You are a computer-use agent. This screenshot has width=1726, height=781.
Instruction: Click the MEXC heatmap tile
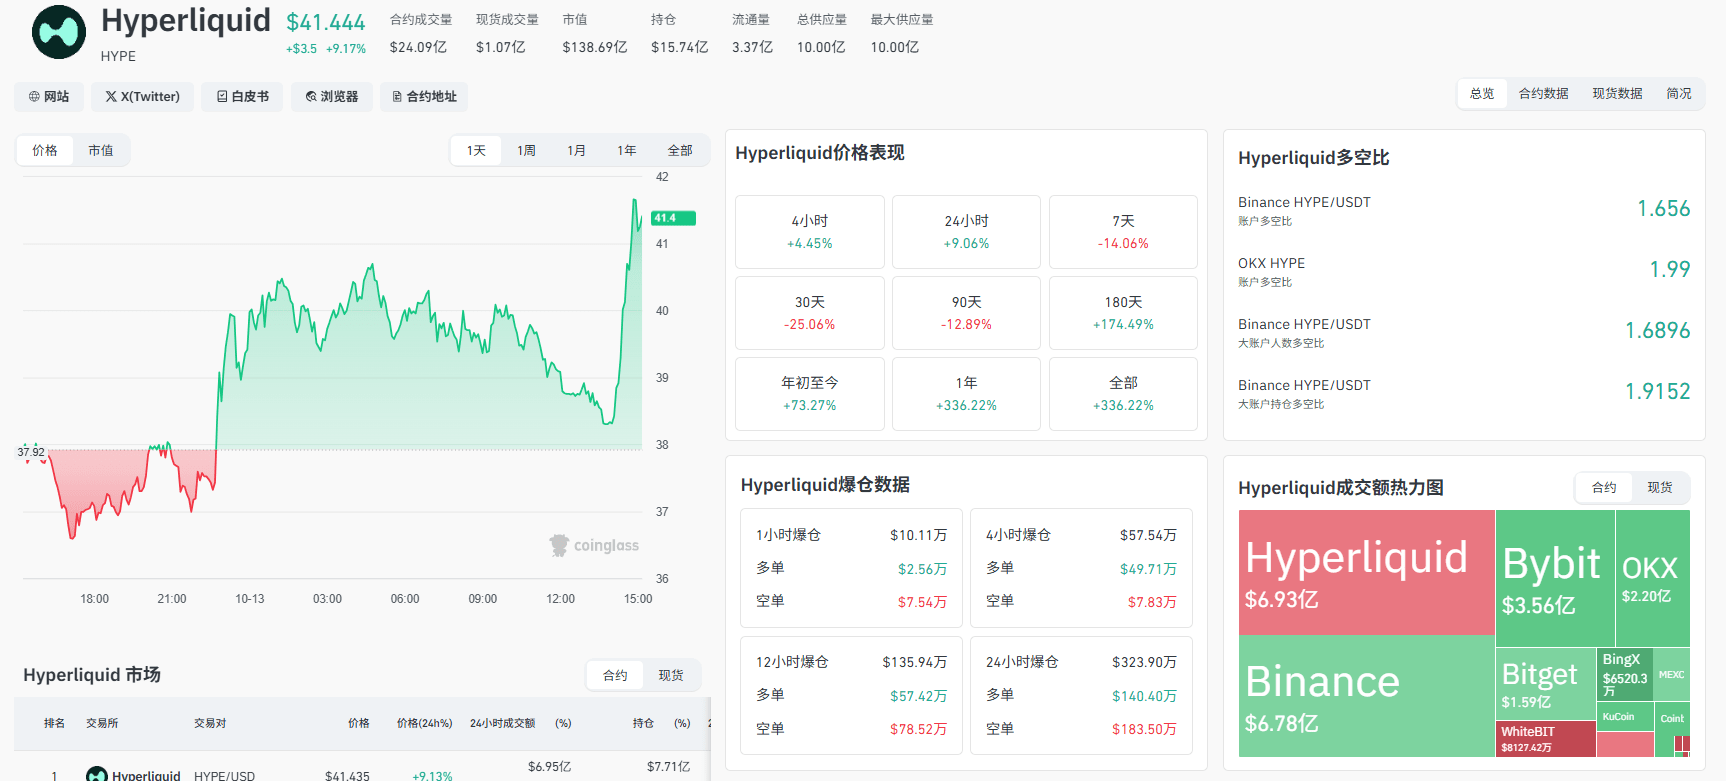pos(1672,674)
